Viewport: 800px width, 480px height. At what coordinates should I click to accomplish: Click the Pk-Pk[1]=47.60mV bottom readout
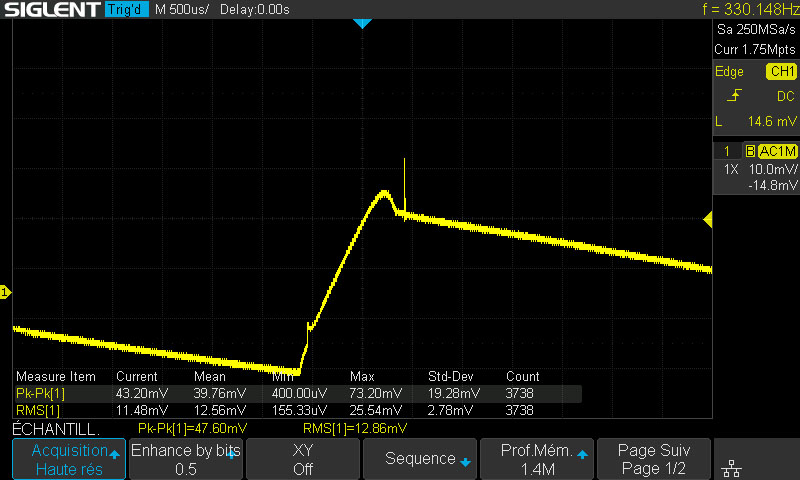point(192,428)
